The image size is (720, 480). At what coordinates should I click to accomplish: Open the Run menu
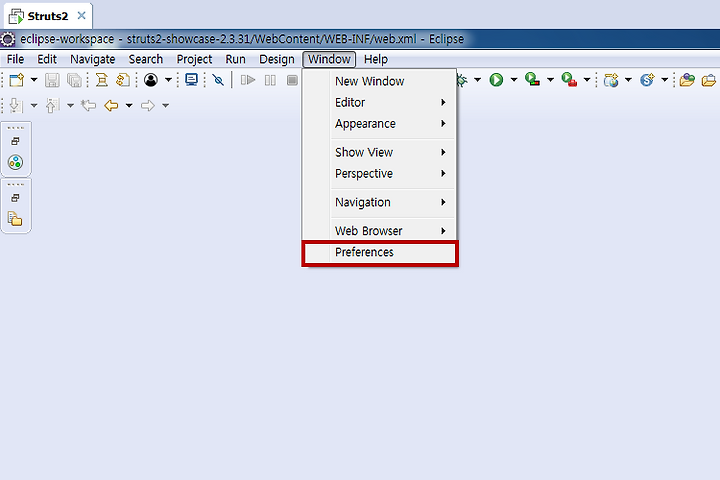(x=235, y=59)
